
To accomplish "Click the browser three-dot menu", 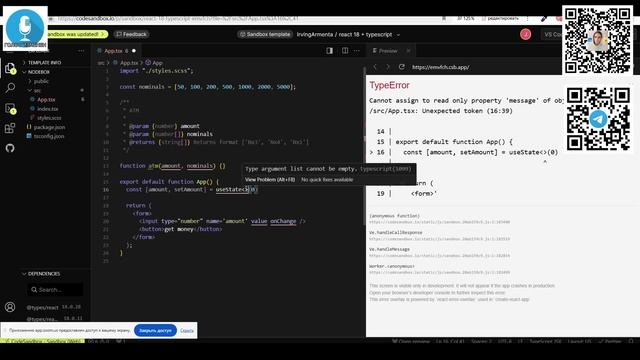I will pyautogui.click(x=527, y=19).
